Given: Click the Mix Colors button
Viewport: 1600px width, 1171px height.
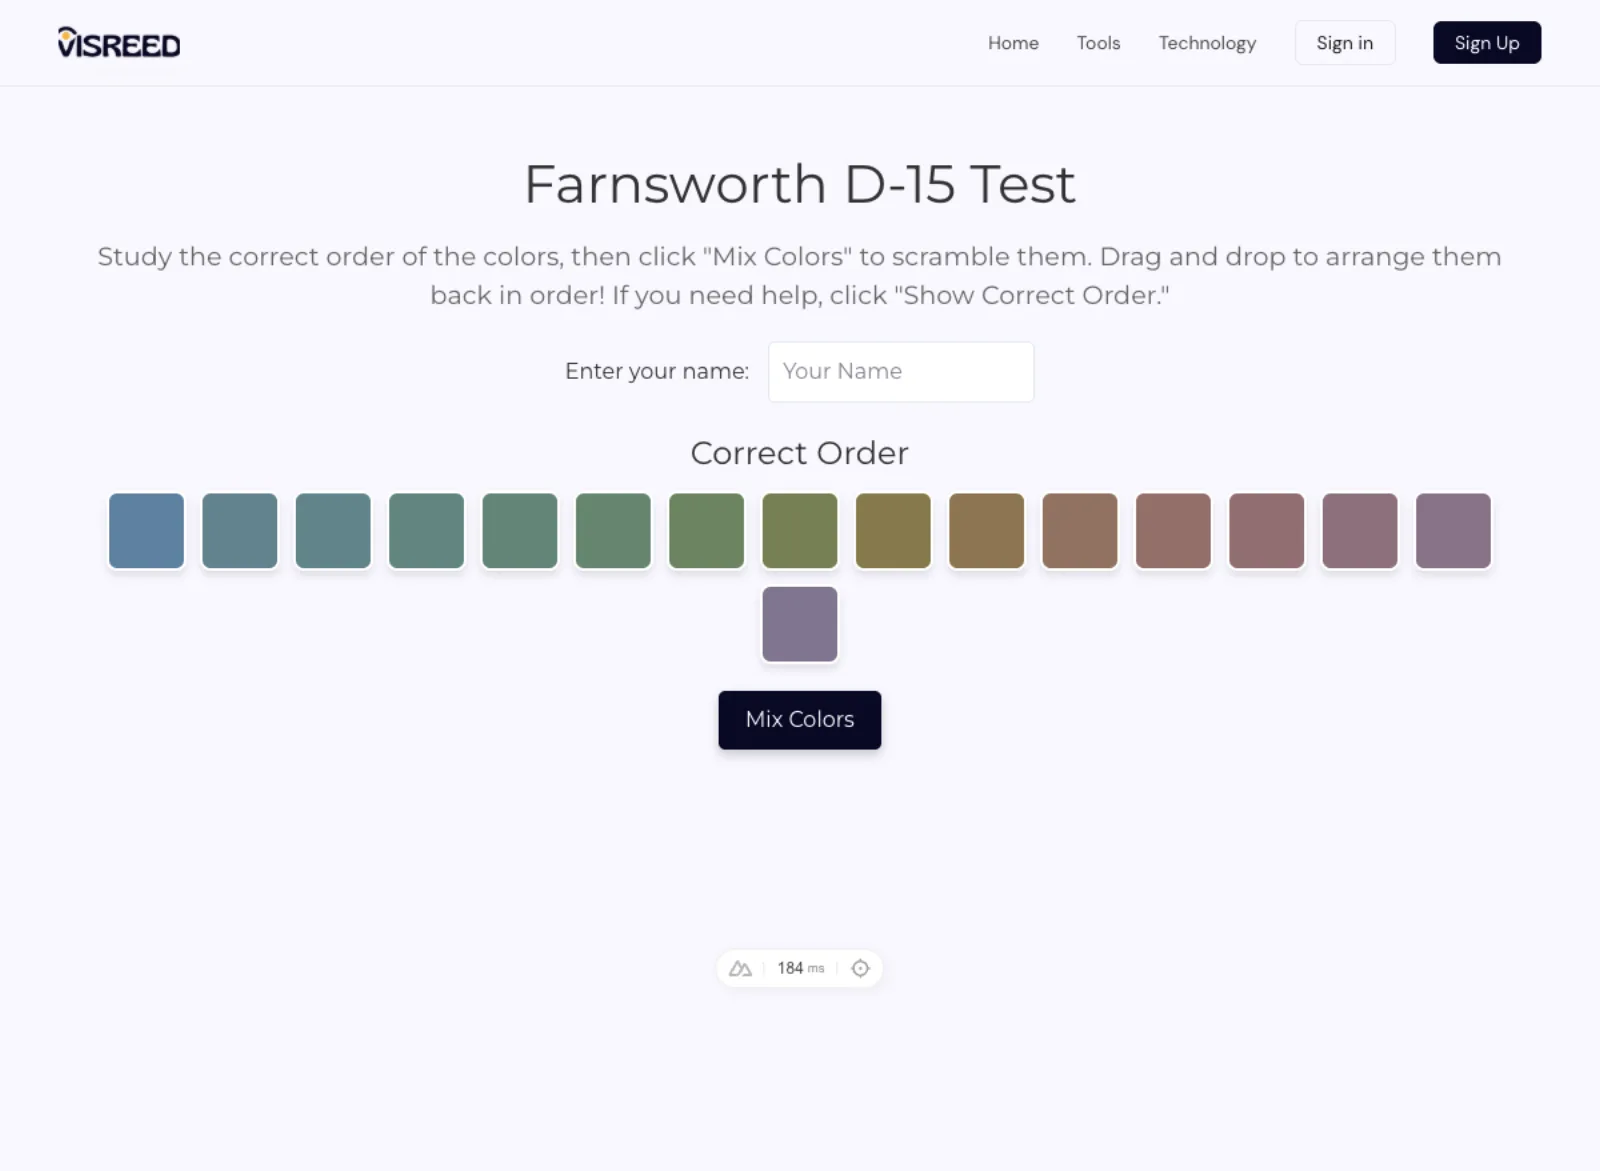Looking at the screenshot, I should pyautogui.click(x=800, y=720).
